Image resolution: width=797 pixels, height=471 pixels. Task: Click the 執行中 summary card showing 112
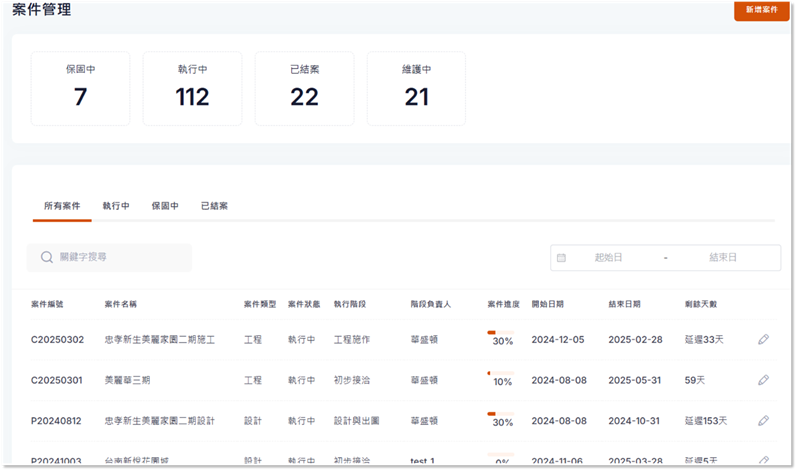pos(192,88)
